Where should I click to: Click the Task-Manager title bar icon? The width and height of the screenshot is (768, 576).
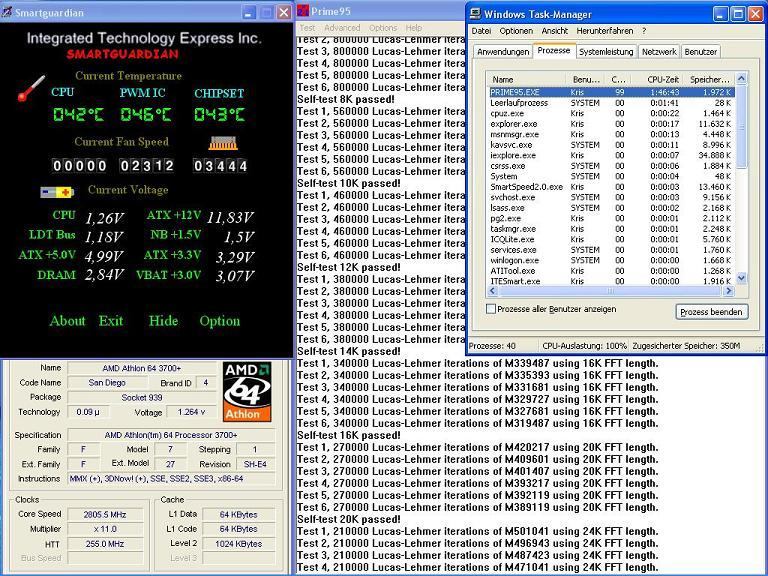tap(475, 14)
